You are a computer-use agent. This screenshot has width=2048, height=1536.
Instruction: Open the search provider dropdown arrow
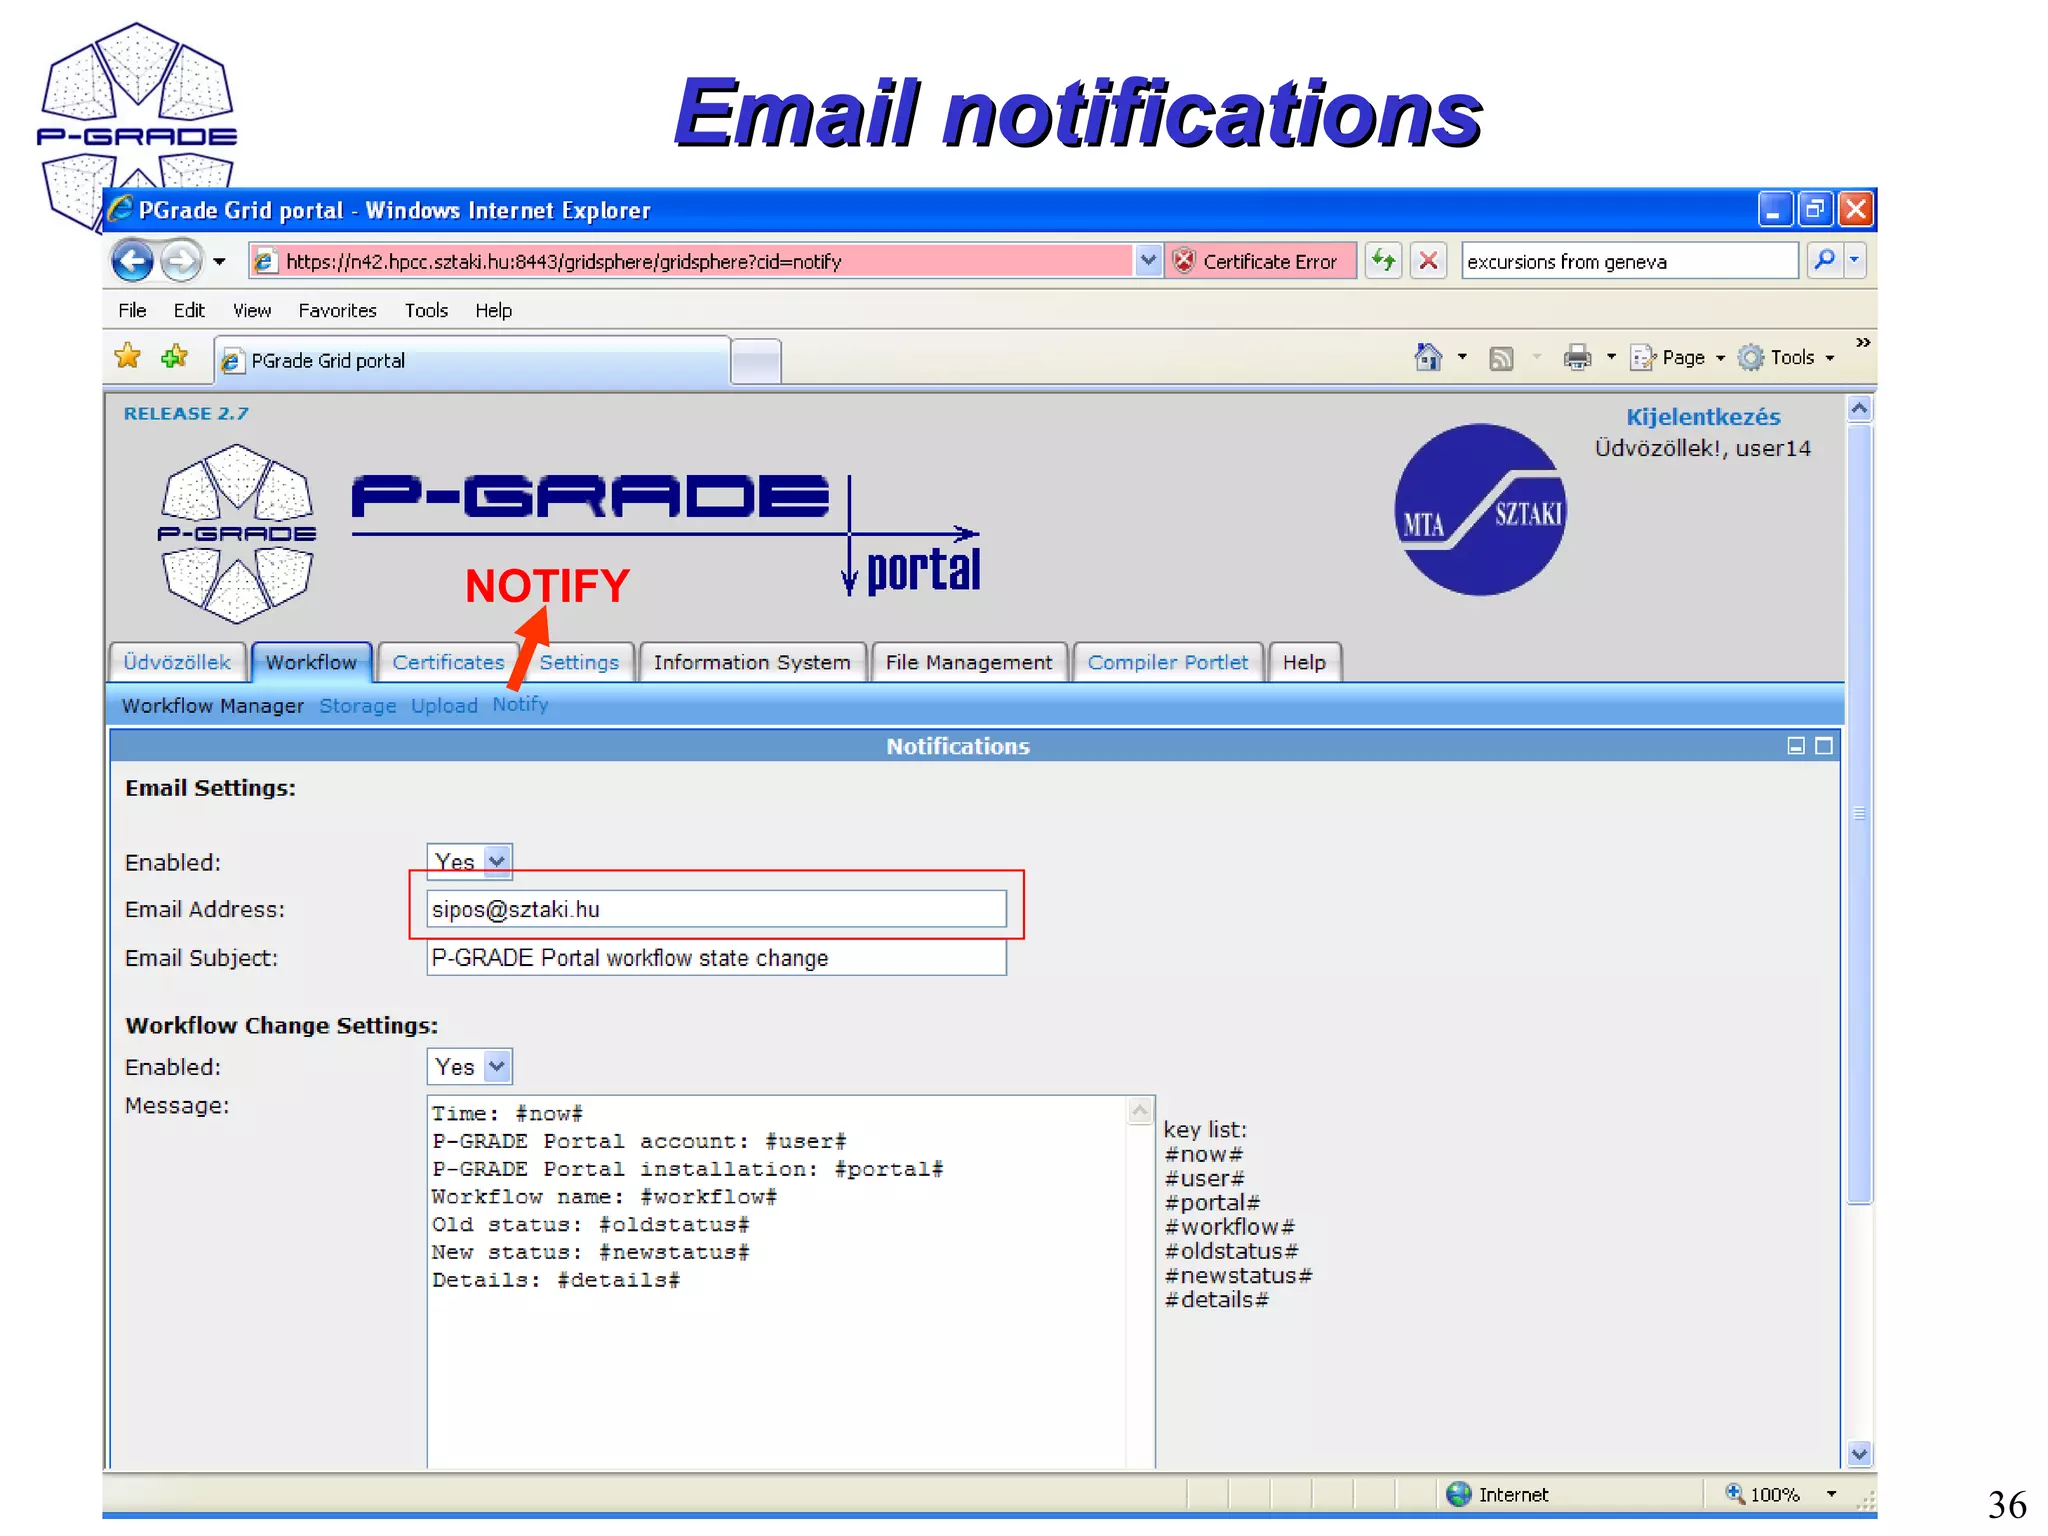click(x=1855, y=261)
